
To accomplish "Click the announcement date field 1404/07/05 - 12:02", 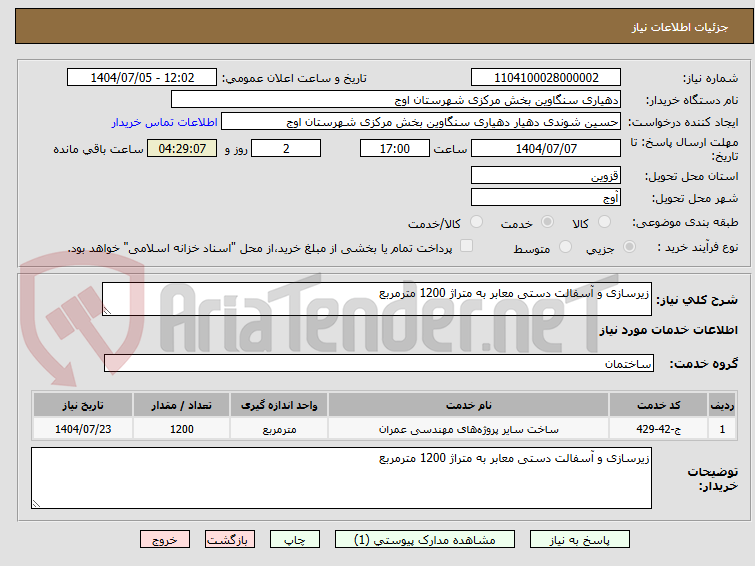I will pos(142,78).
